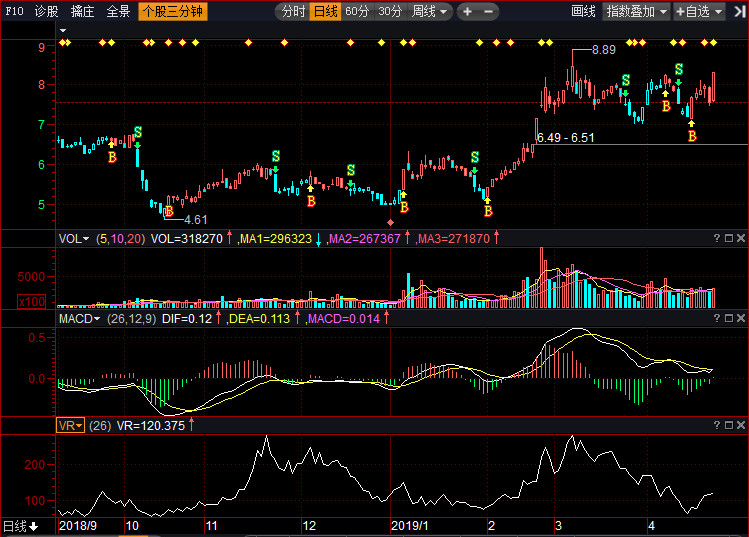
Task: Click the 个股三分钟 button
Action: (x=173, y=11)
